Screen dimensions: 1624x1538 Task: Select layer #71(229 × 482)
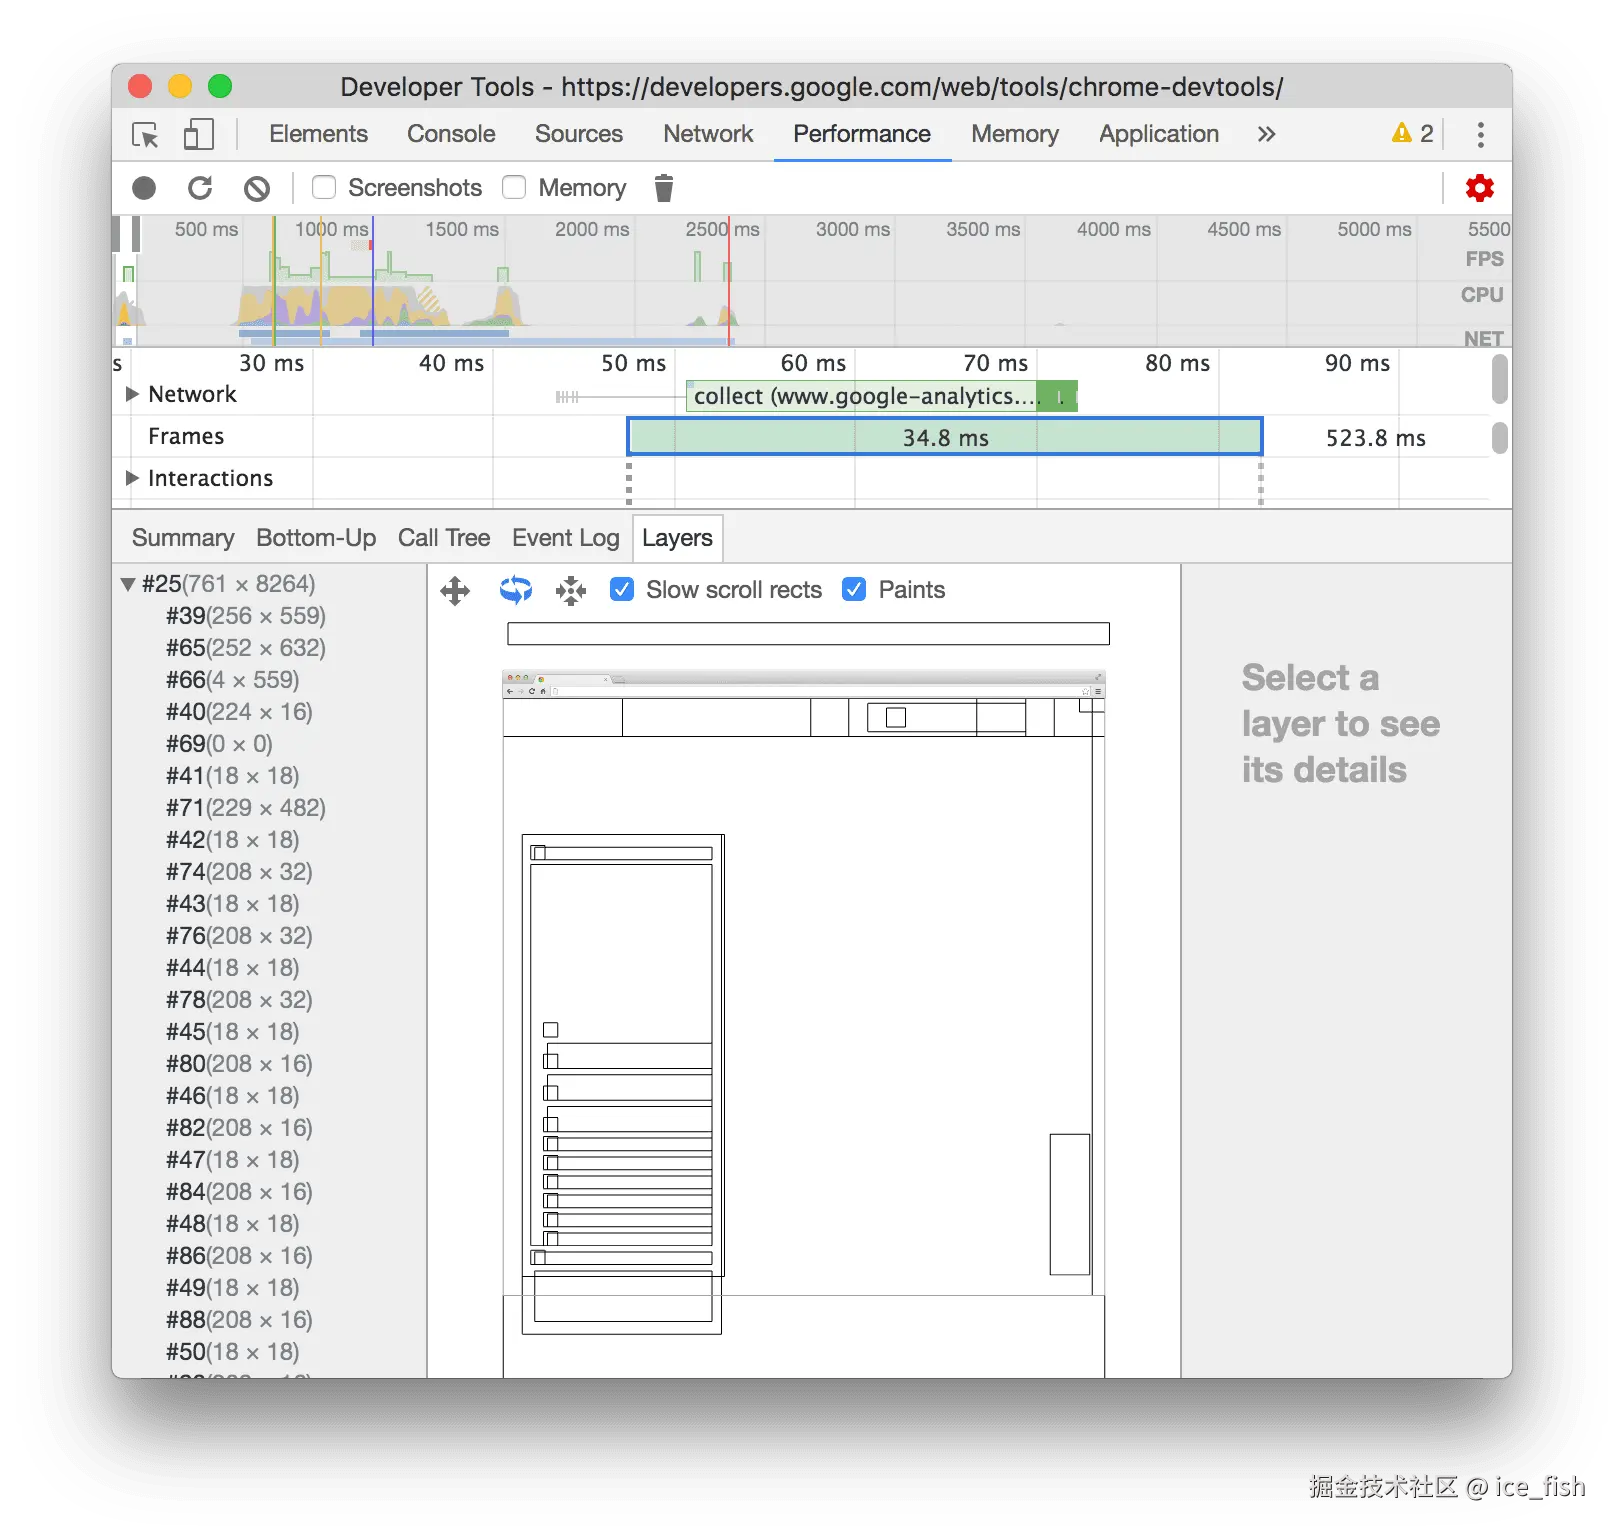tap(246, 808)
